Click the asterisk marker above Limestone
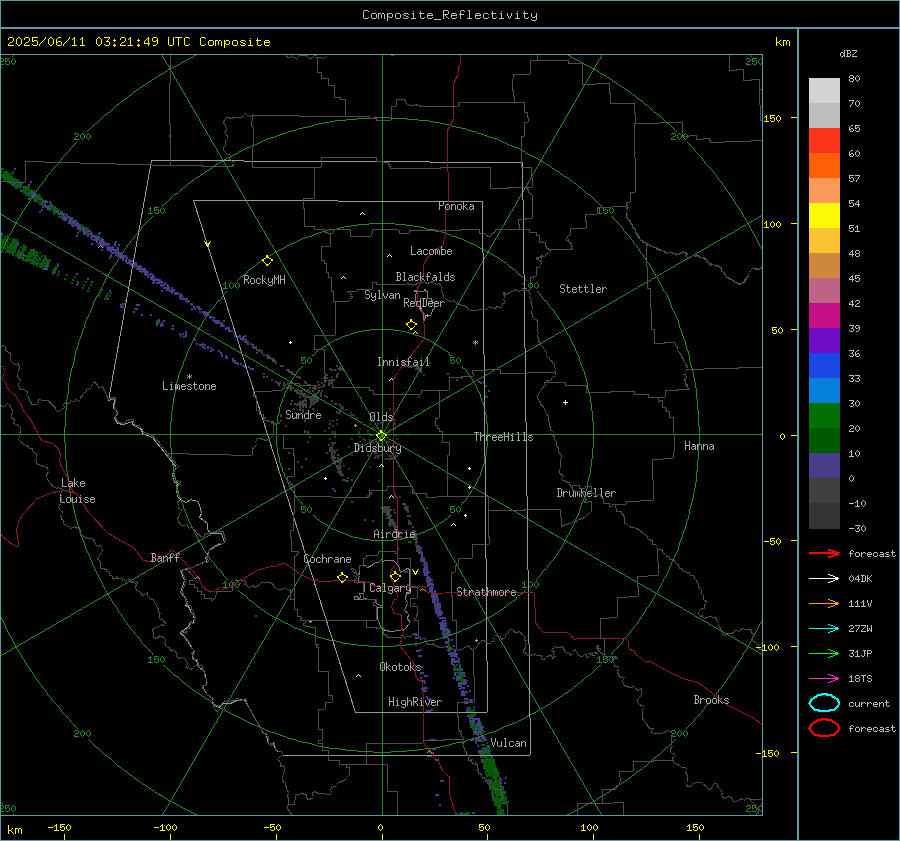 pyautogui.click(x=189, y=377)
